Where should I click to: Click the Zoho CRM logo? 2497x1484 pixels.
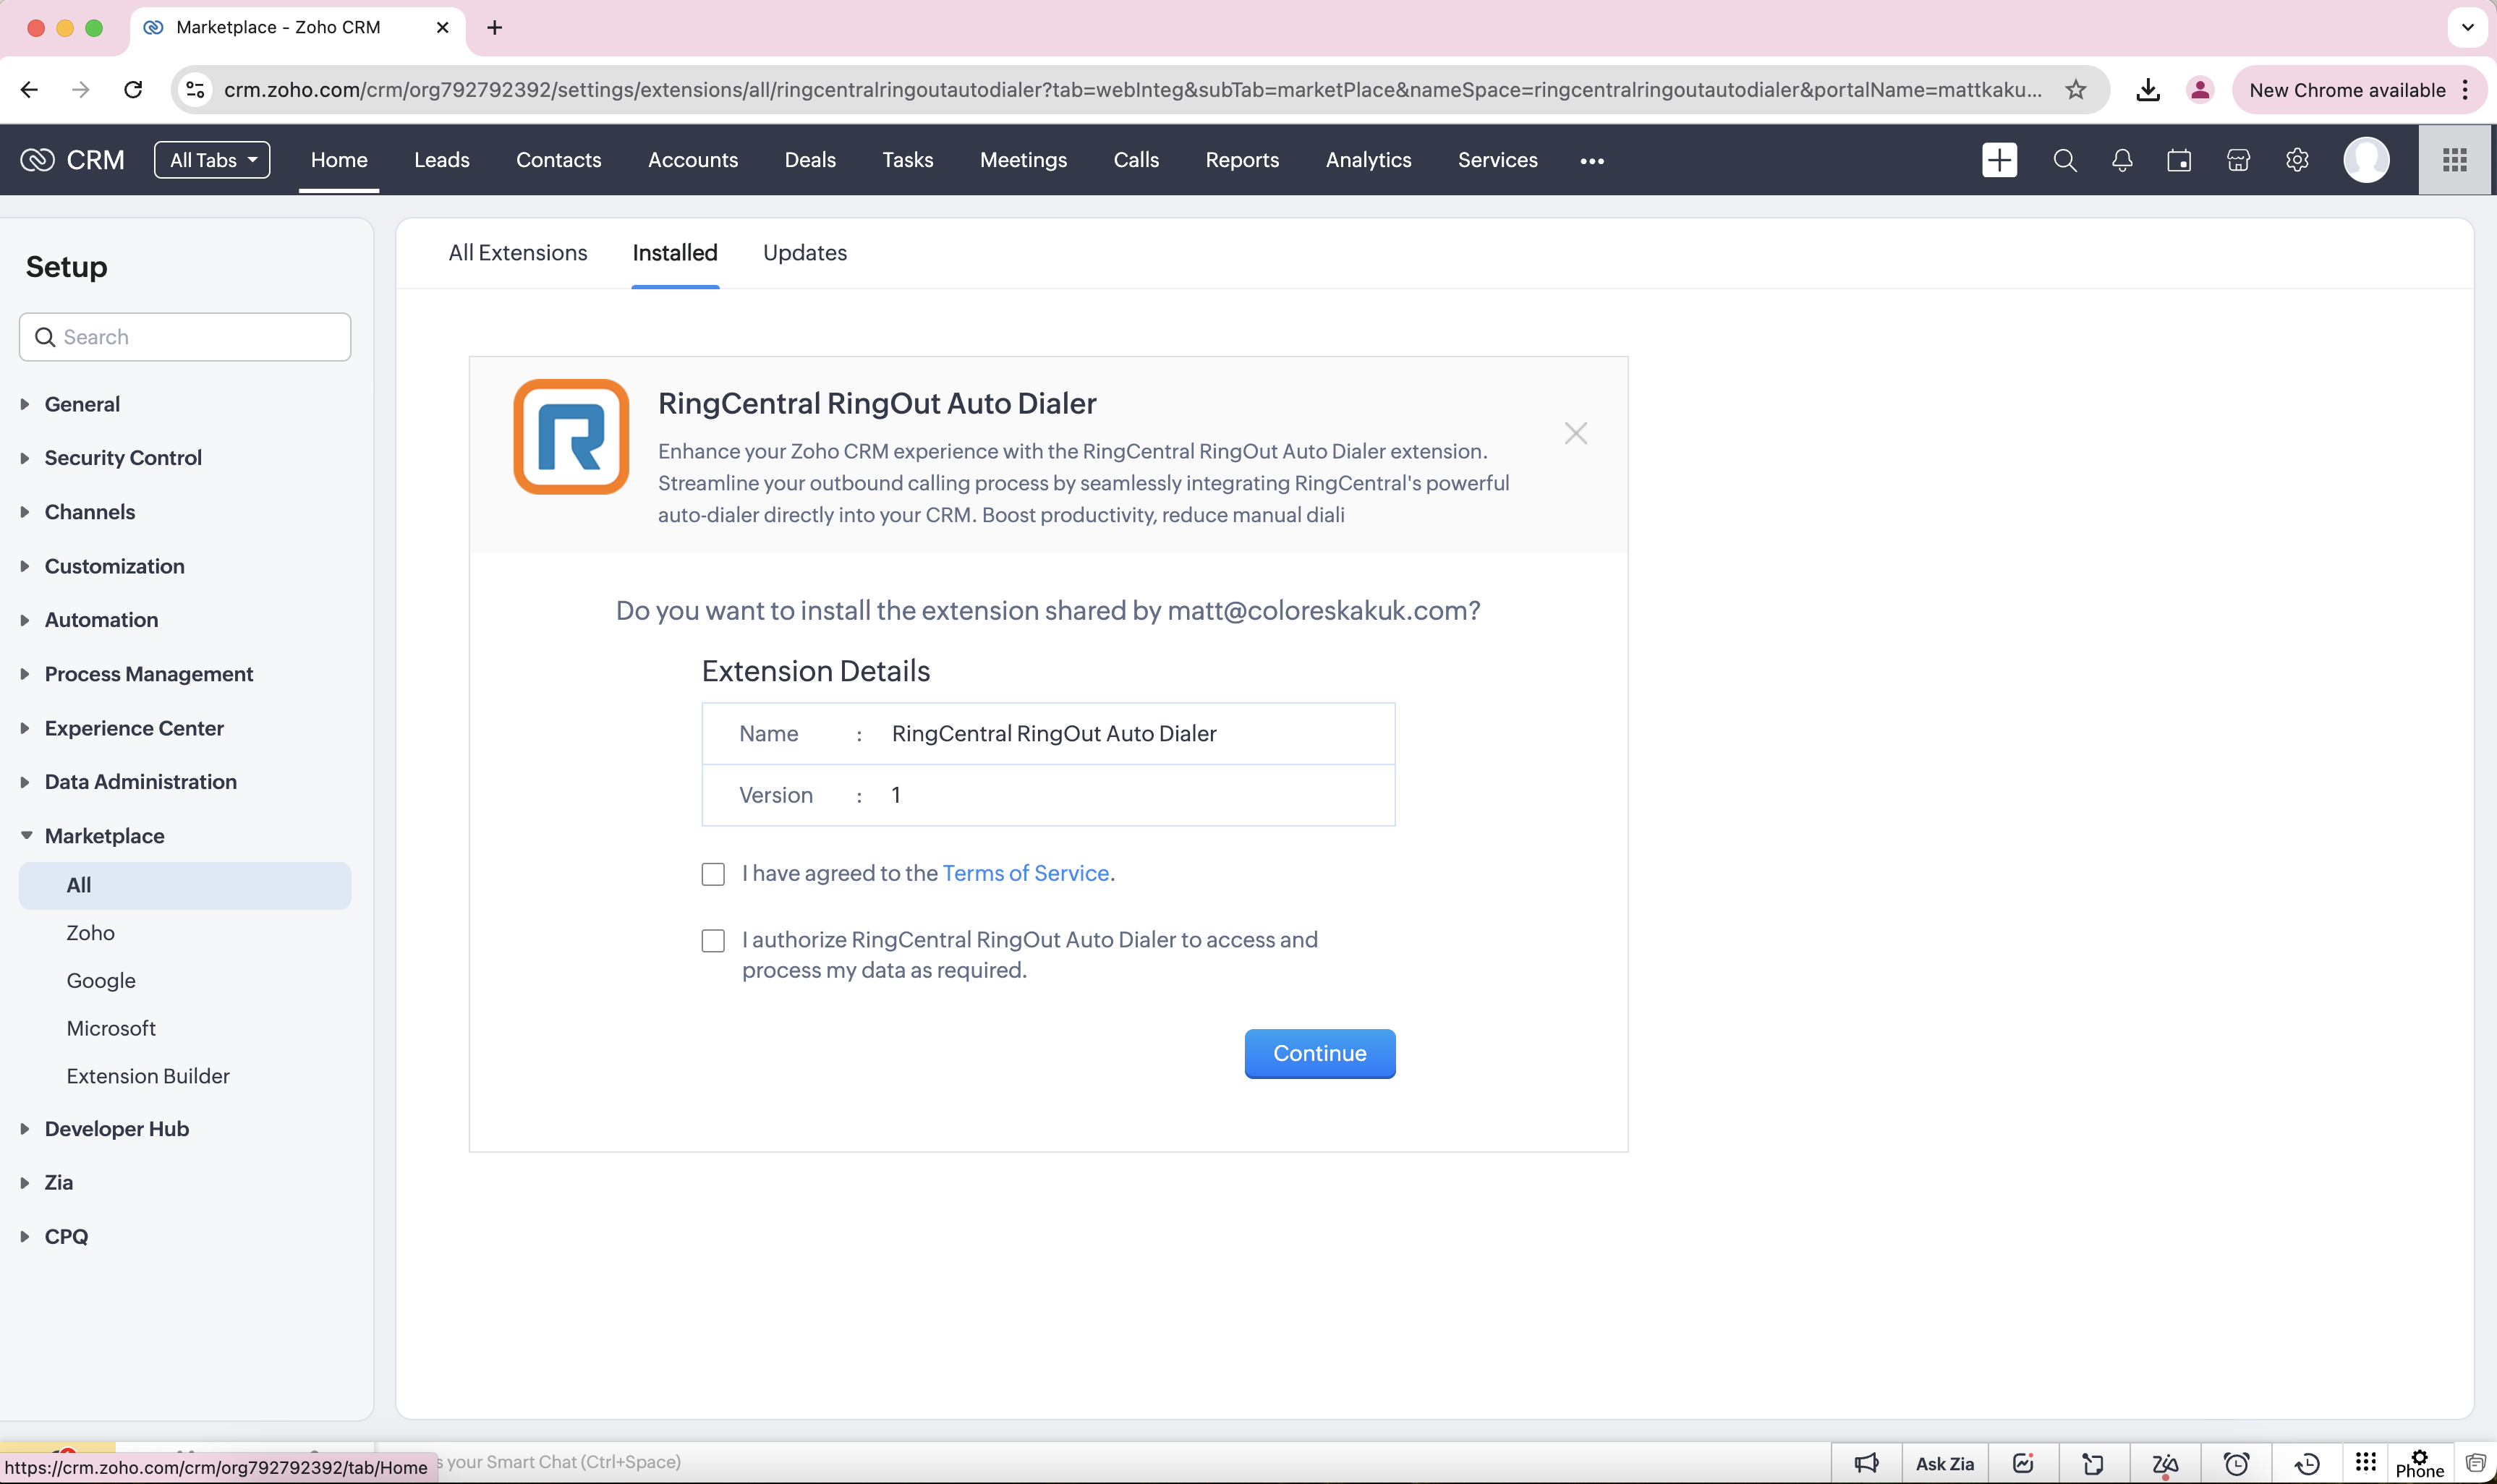coord(72,160)
